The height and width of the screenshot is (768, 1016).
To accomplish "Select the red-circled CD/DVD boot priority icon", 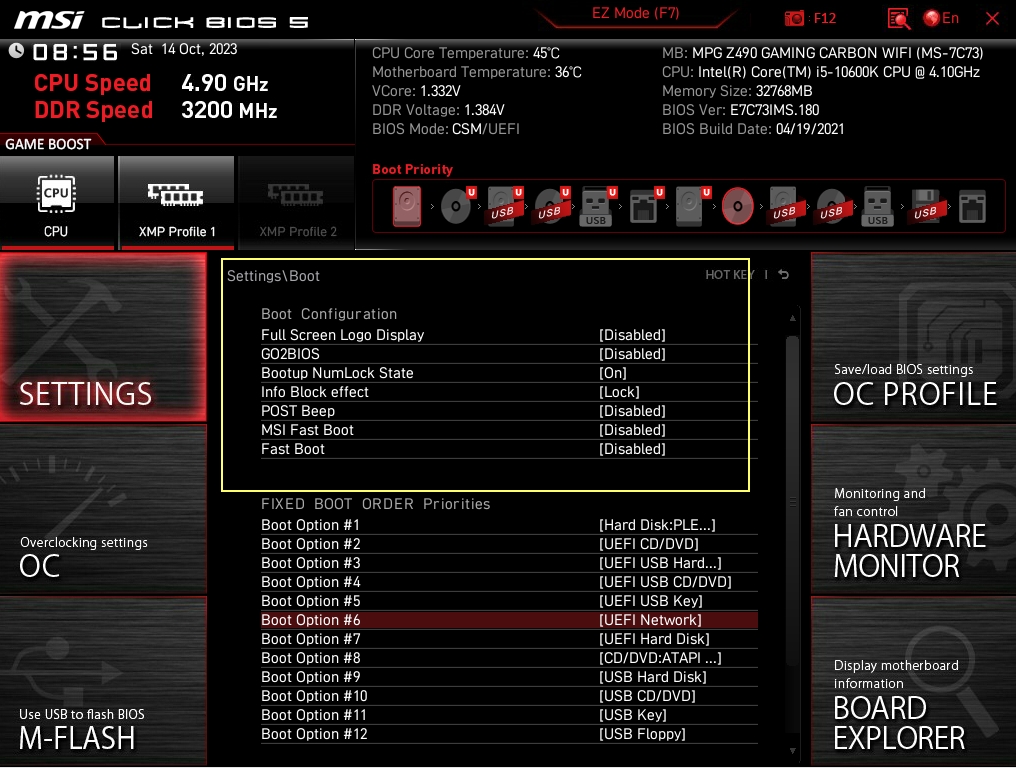I will click(737, 207).
